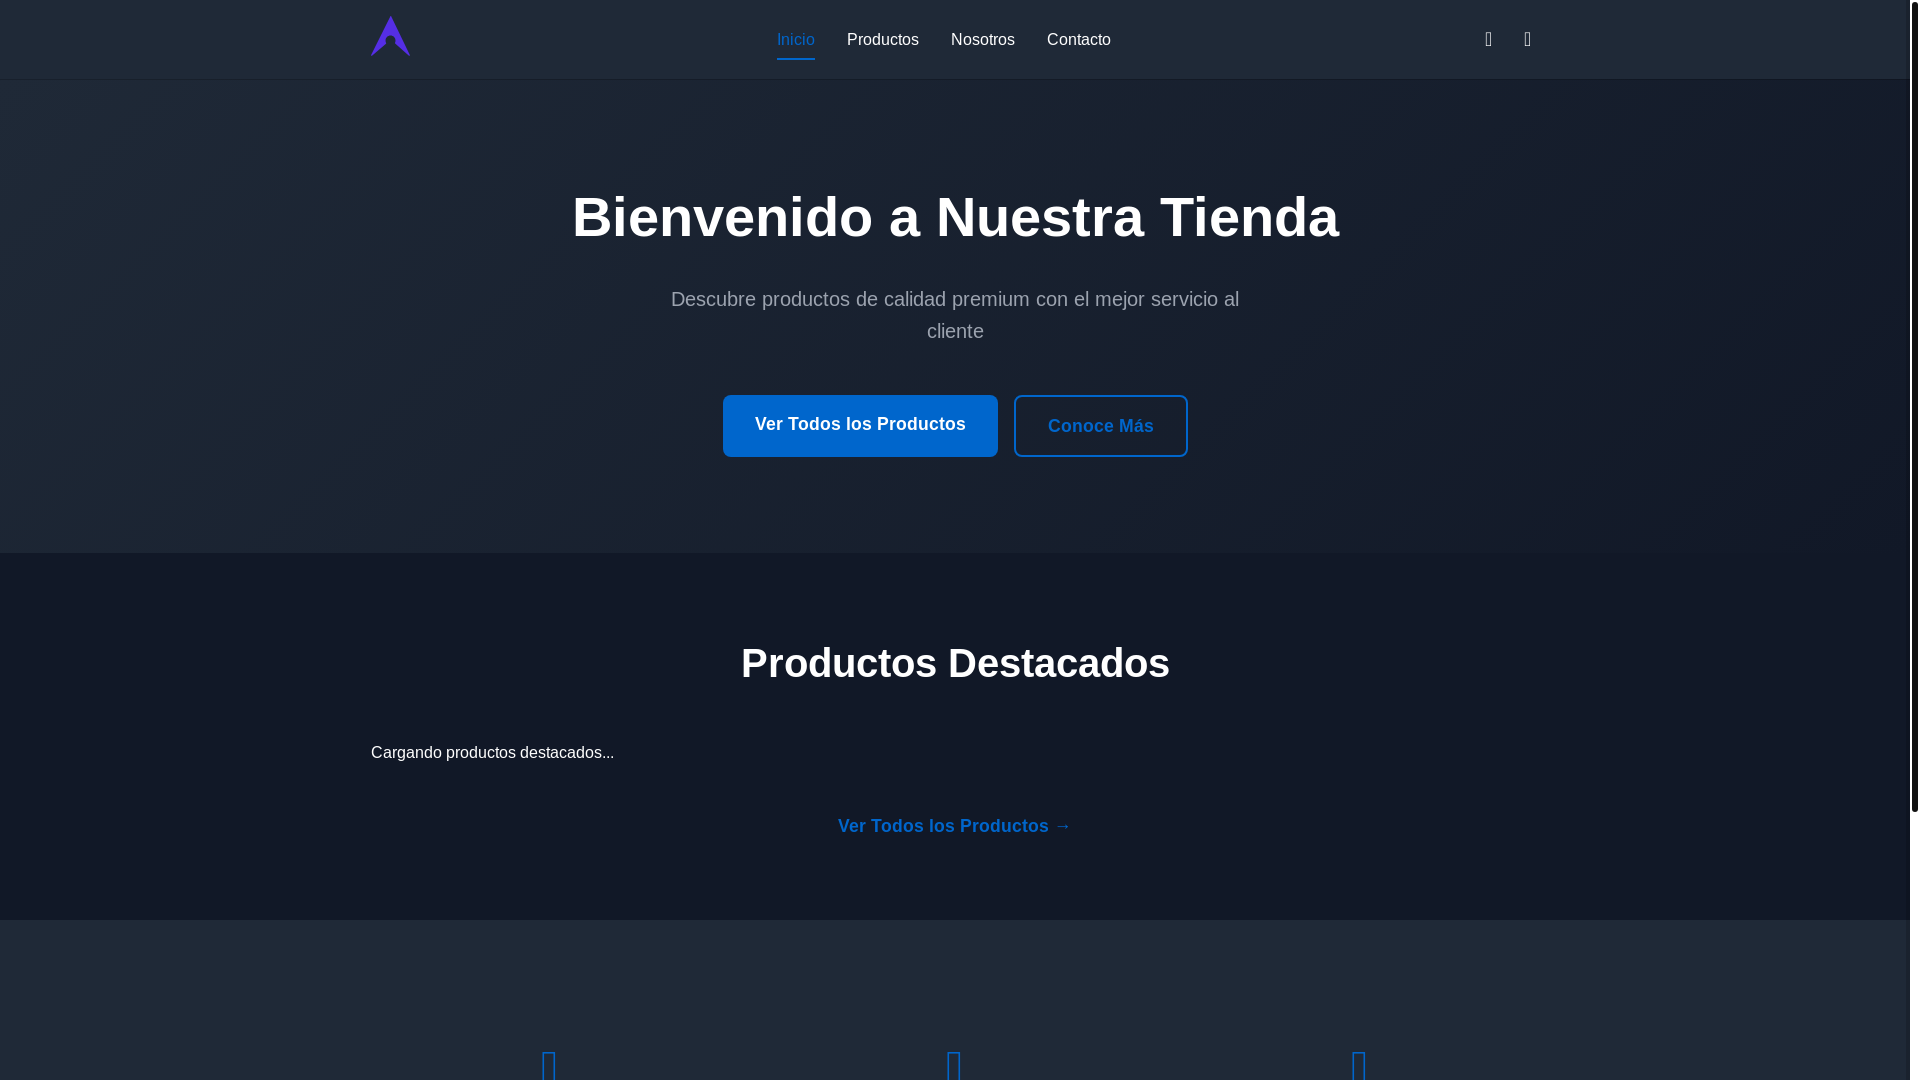Click the Ver Todos los Productos button
The height and width of the screenshot is (1080, 1920).
pos(860,426)
